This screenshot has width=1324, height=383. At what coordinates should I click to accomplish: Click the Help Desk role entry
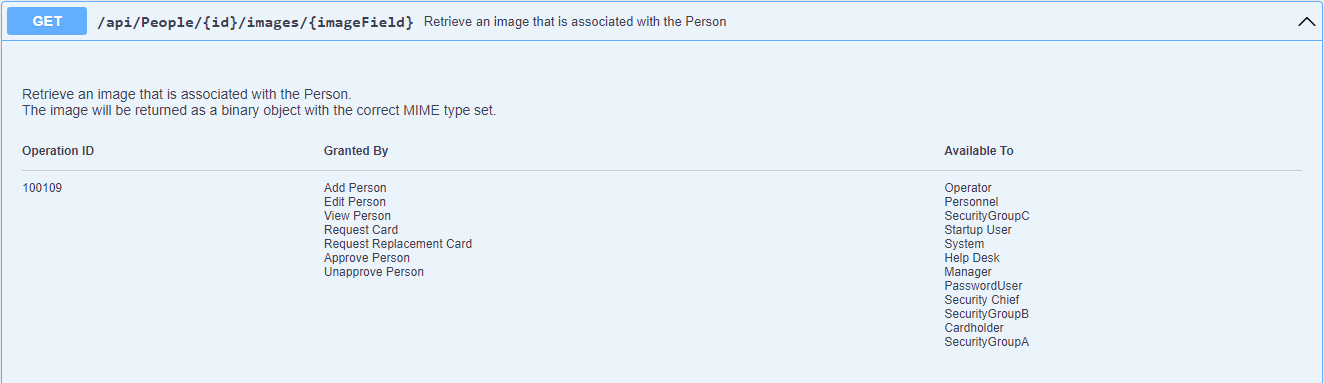click(x=972, y=258)
